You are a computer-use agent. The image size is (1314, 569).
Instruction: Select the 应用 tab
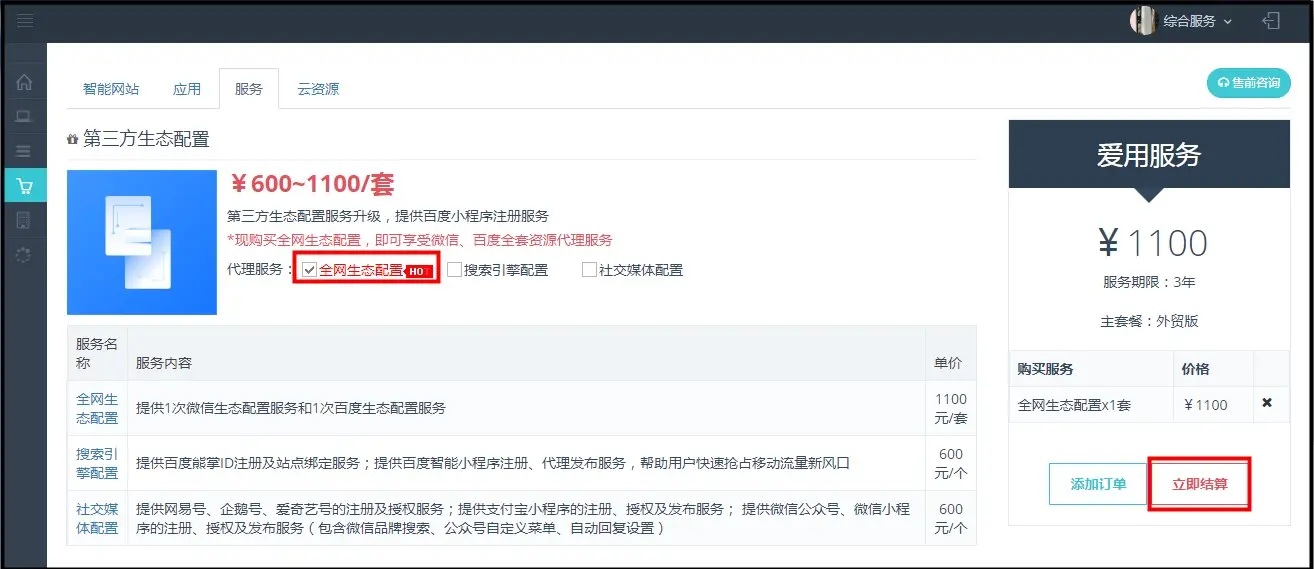coord(187,89)
